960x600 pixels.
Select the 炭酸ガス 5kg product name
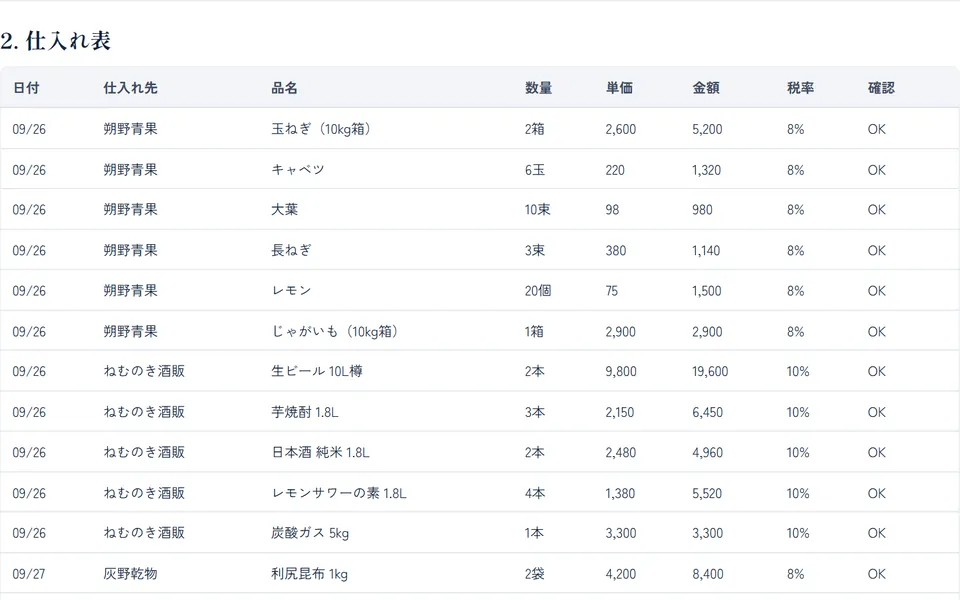pyautogui.click(x=310, y=533)
